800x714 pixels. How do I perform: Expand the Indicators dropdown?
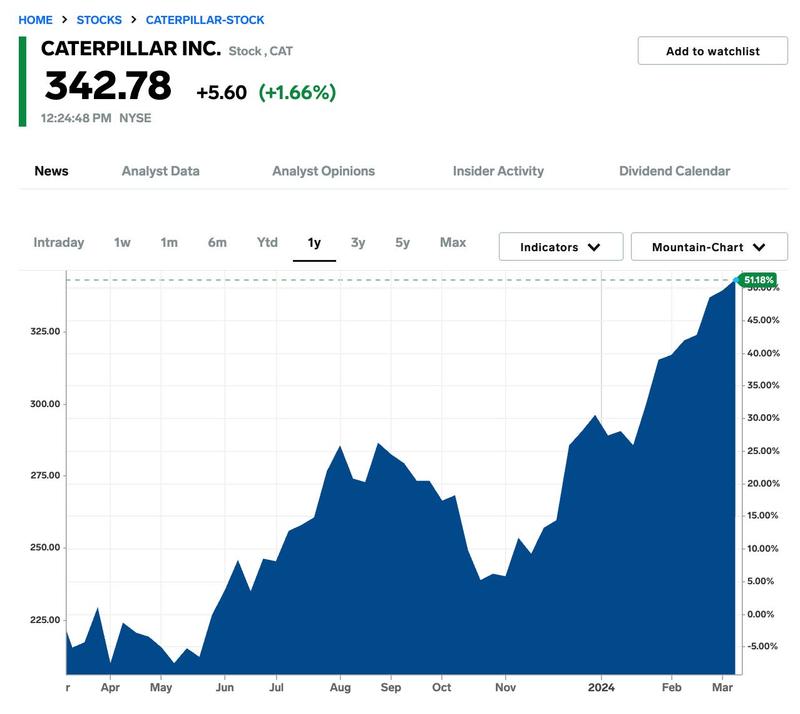tap(561, 247)
